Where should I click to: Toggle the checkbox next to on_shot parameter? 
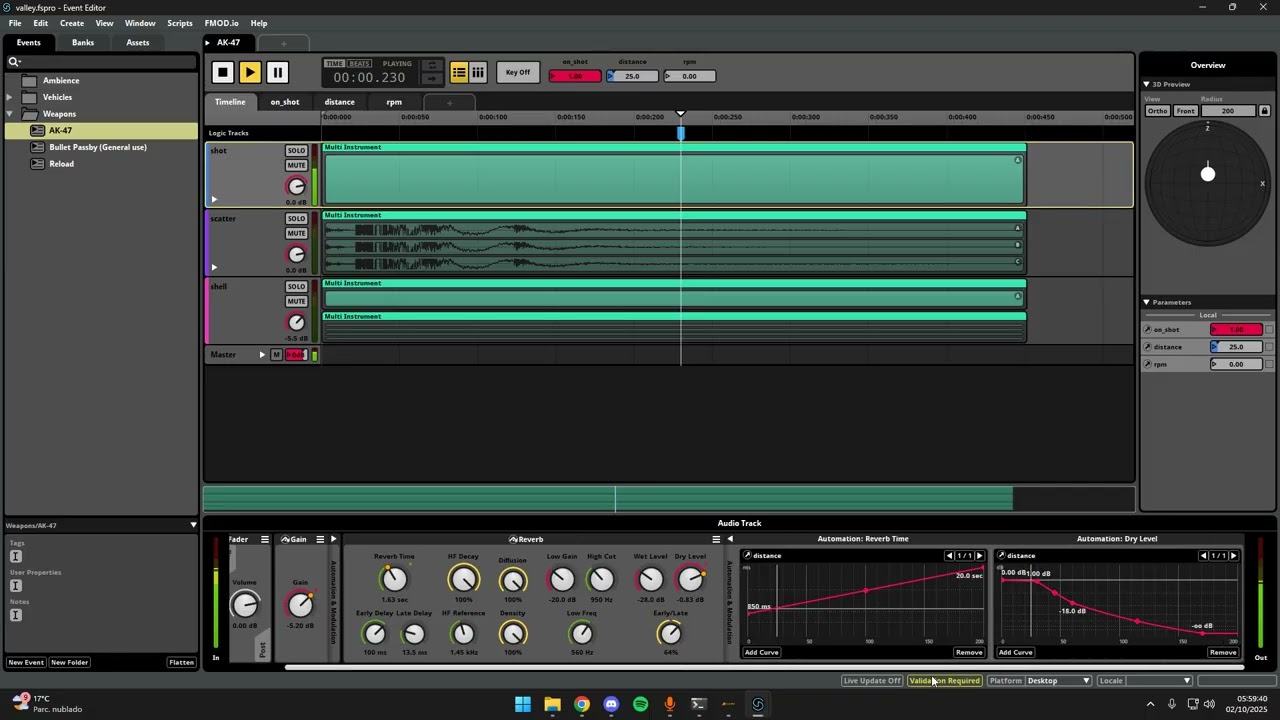(x=1269, y=330)
